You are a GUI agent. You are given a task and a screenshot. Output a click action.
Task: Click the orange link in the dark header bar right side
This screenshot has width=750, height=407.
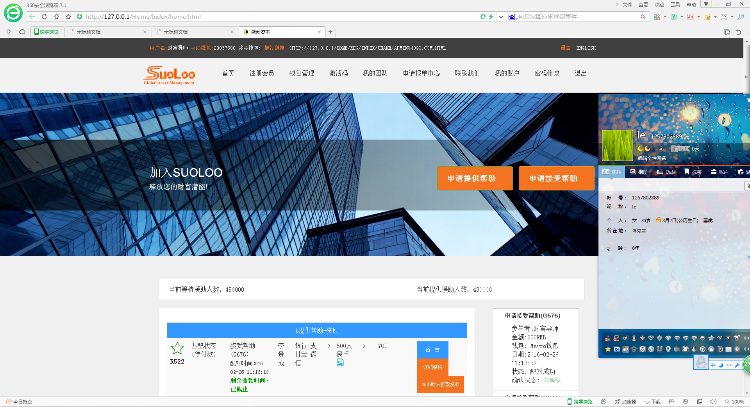[x=565, y=48]
